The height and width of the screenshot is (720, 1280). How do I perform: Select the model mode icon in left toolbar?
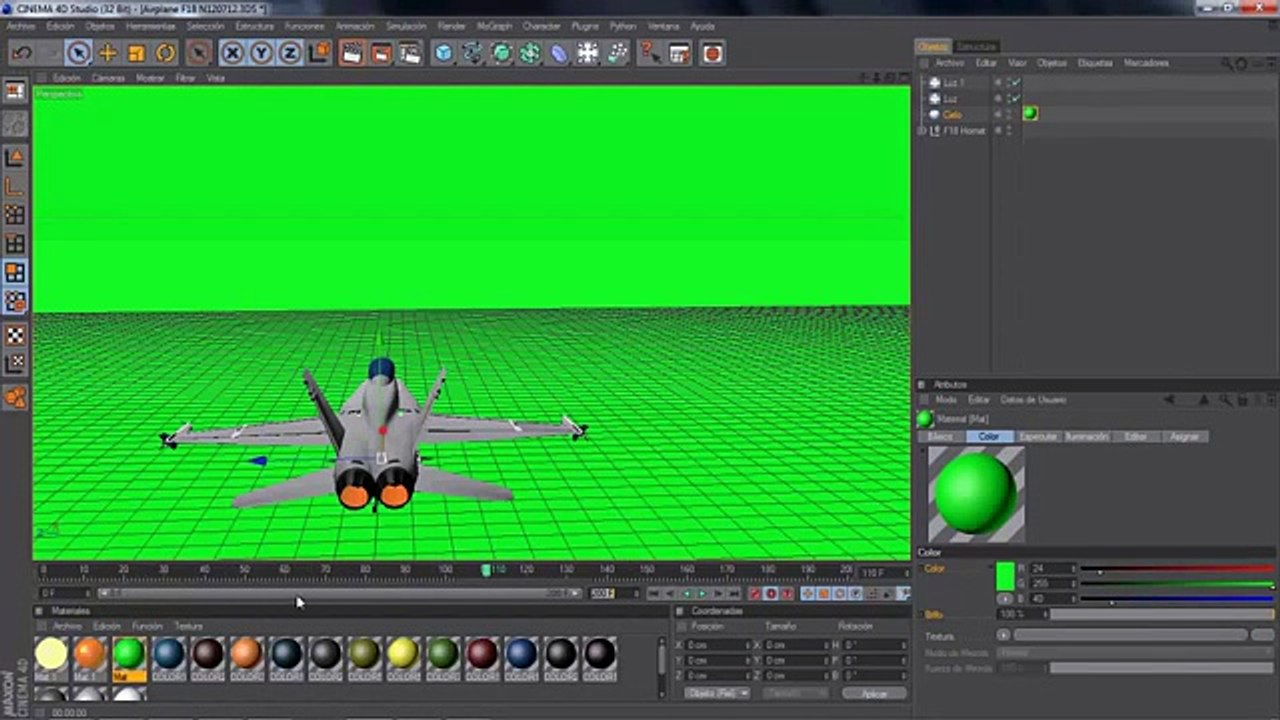[x=15, y=158]
